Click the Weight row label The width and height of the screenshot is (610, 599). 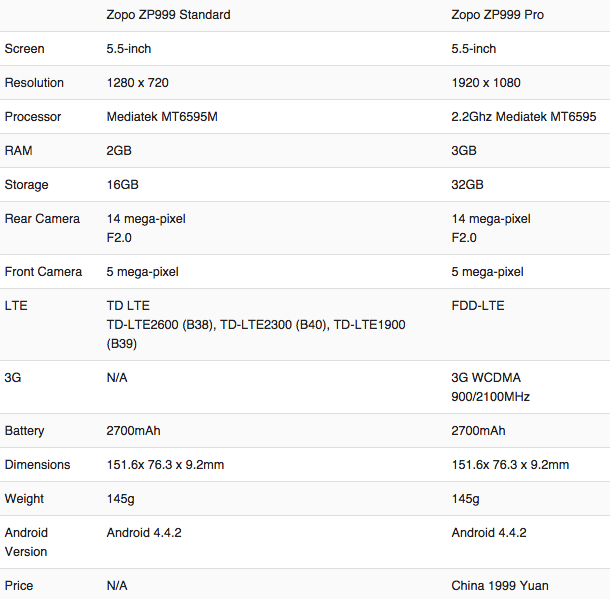click(24, 499)
